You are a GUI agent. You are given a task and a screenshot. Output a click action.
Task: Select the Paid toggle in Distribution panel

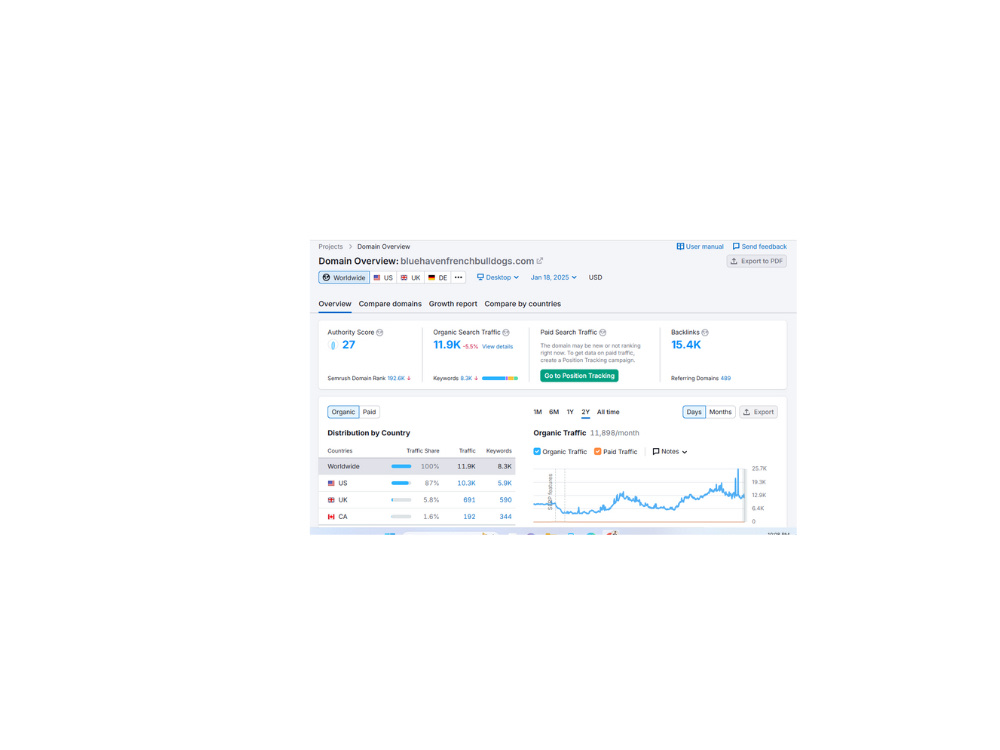(369, 412)
